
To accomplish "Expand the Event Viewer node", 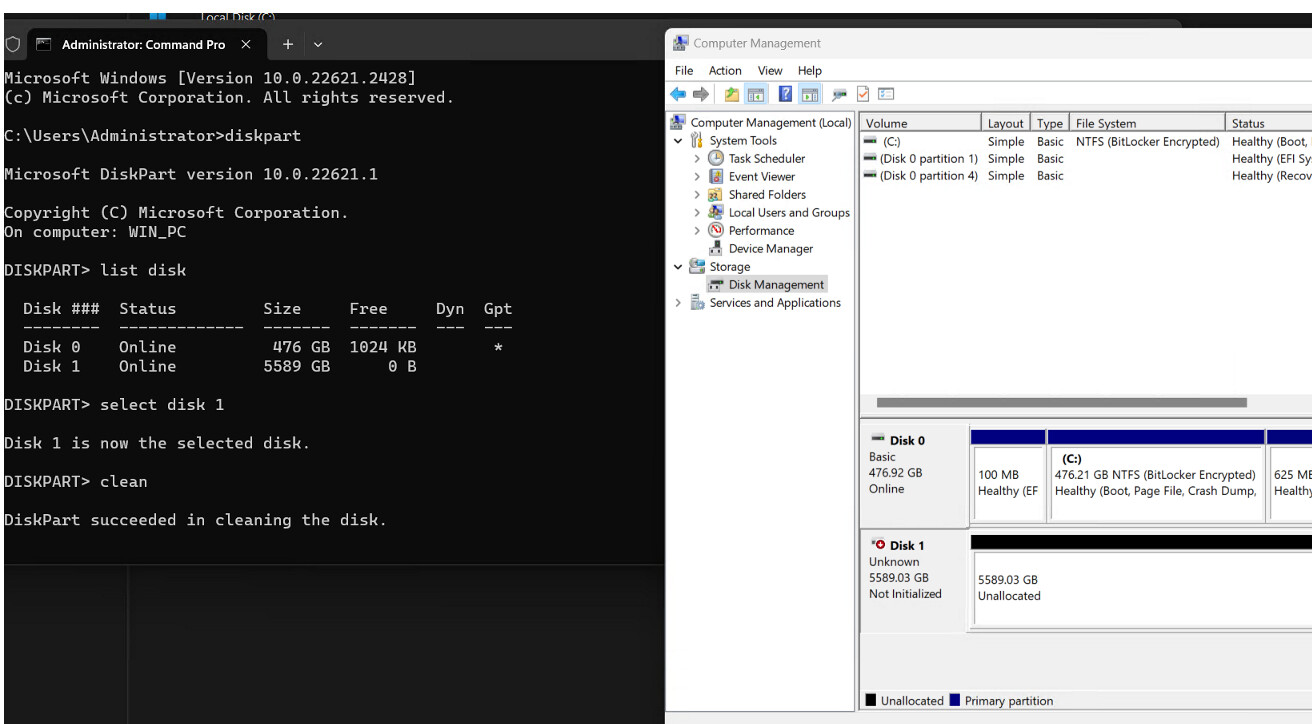I will (697, 177).
